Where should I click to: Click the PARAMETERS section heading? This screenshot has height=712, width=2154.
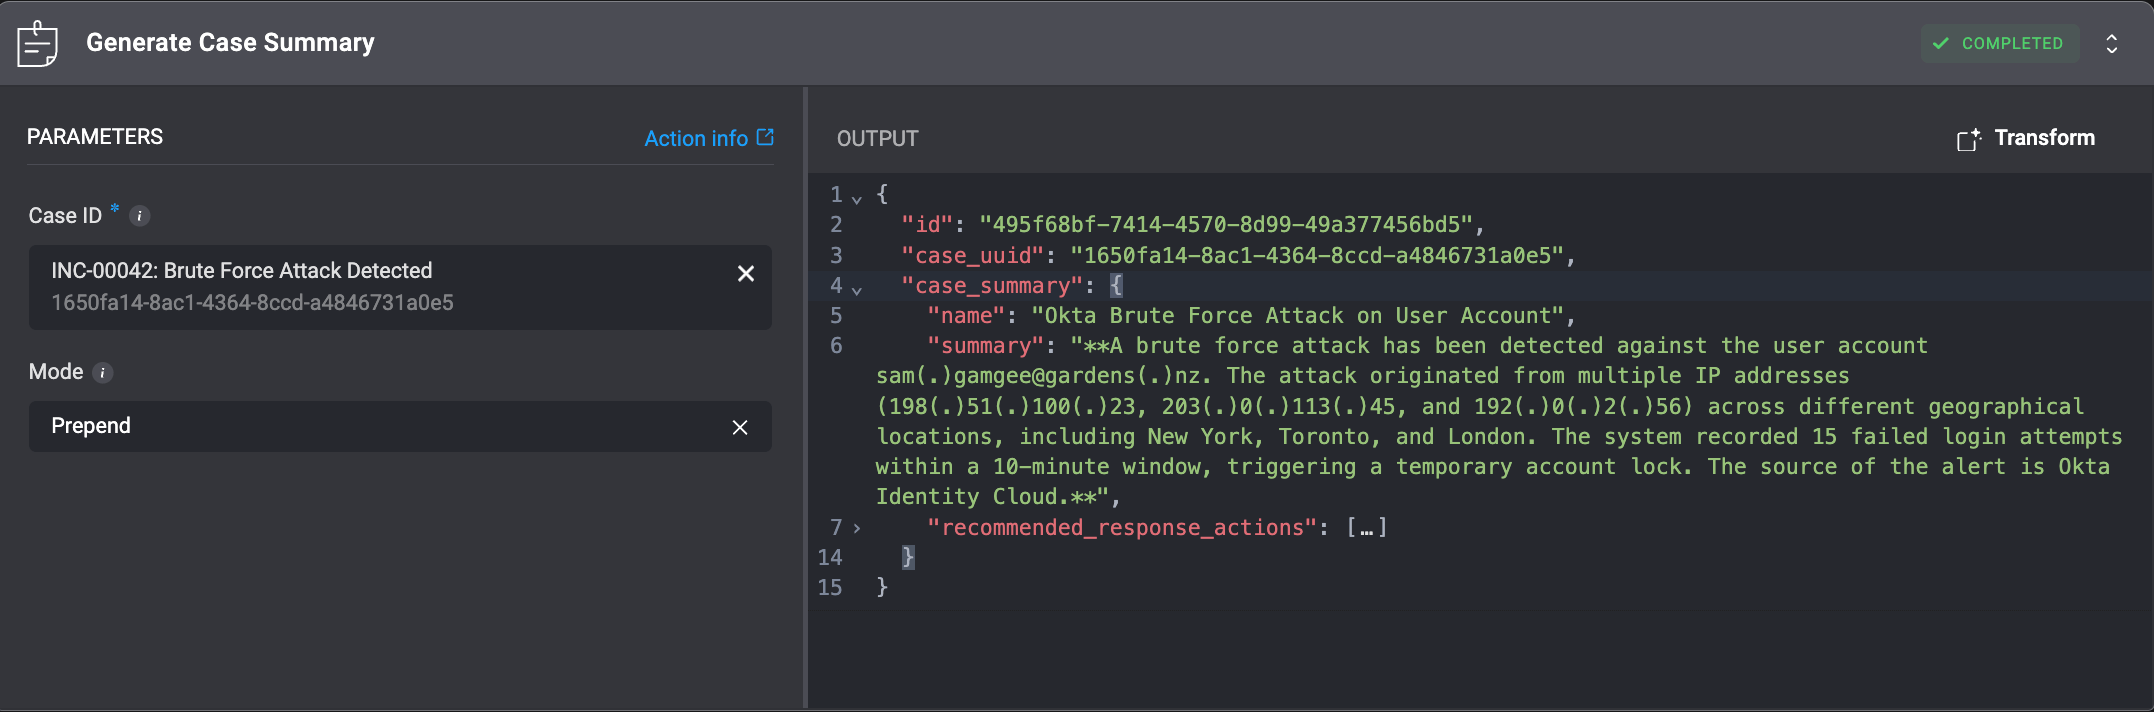(x=95, y=137)
